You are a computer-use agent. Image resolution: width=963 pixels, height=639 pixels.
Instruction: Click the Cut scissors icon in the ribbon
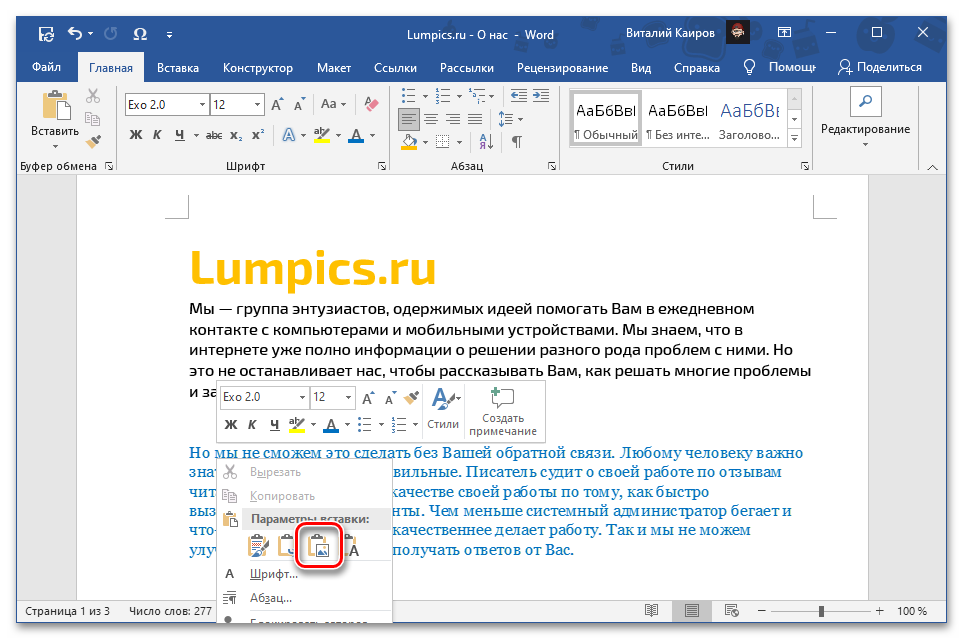pyautogui.click(x=93, y=96)
